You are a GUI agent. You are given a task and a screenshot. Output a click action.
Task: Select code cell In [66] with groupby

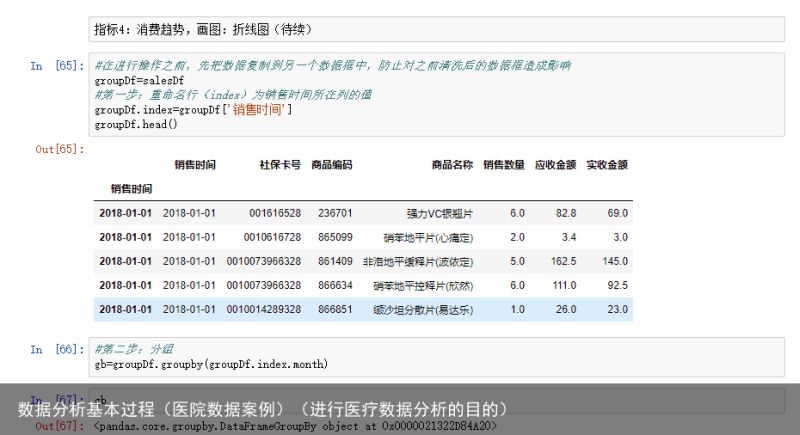click(436, 357)
